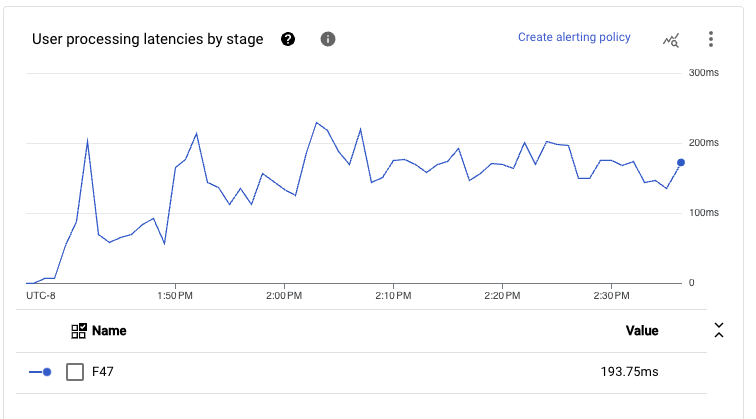Click the 193.75ms value in legend
Screen dimensions: 756x419
coord(629,372)
